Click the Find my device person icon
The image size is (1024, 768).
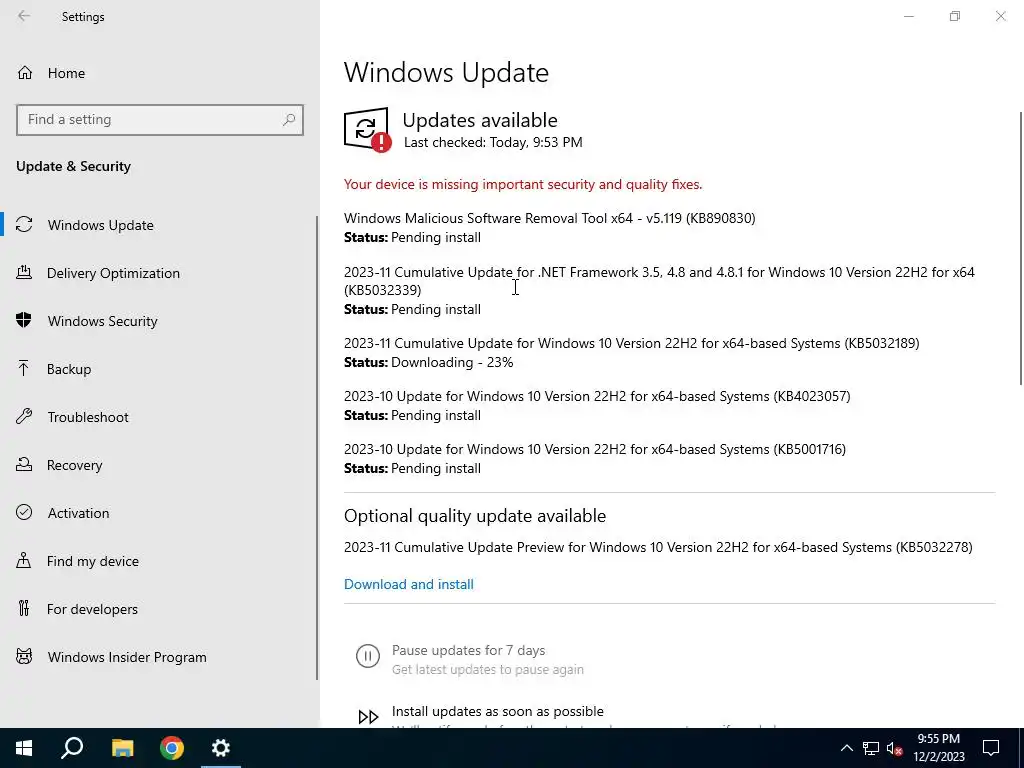tap(24, 560)
